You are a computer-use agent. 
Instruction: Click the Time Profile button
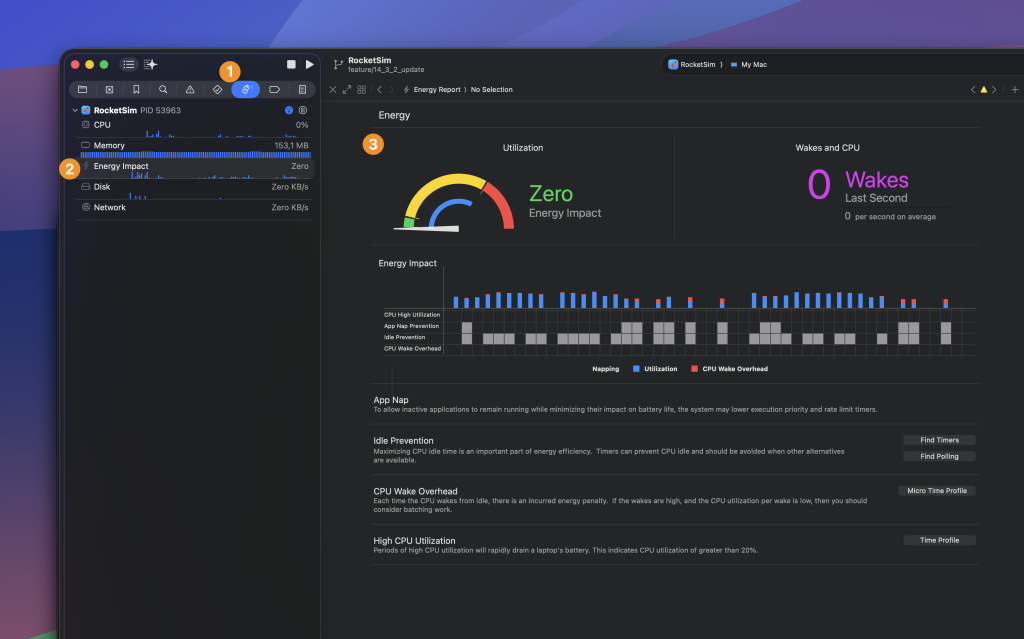(x=938, y=539)
